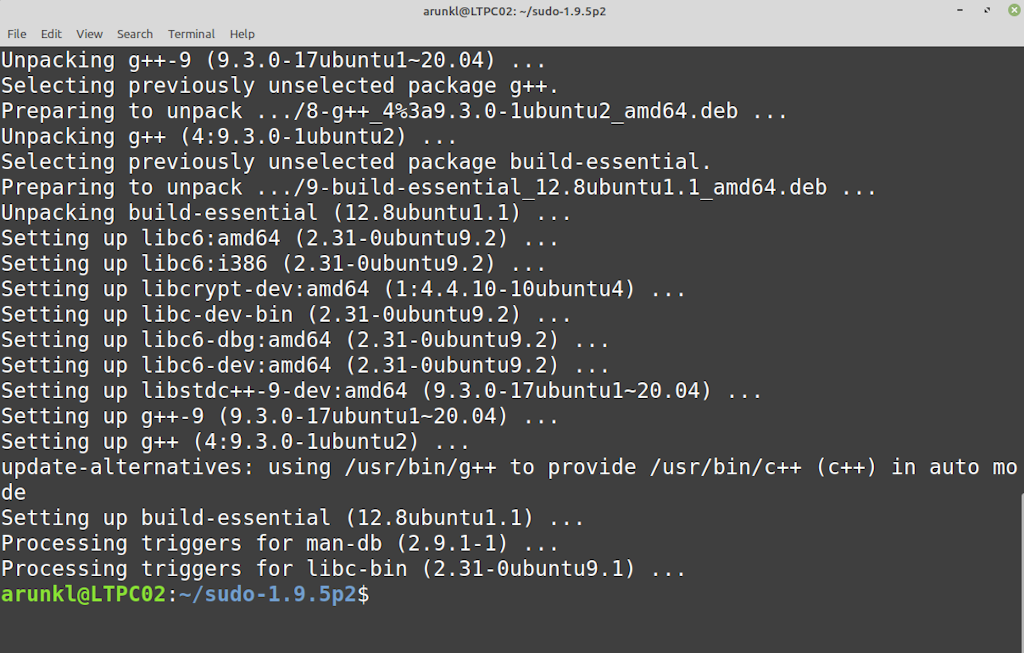Click the Setting up build-essential line

pyautogui.click(x=293, y=518)
